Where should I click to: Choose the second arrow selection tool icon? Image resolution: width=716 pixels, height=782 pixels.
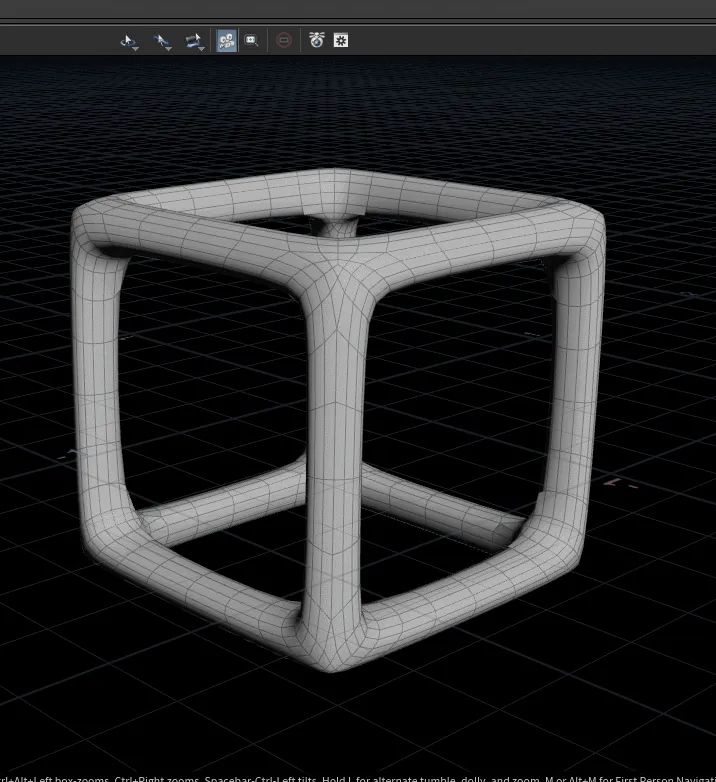[162, 41]
